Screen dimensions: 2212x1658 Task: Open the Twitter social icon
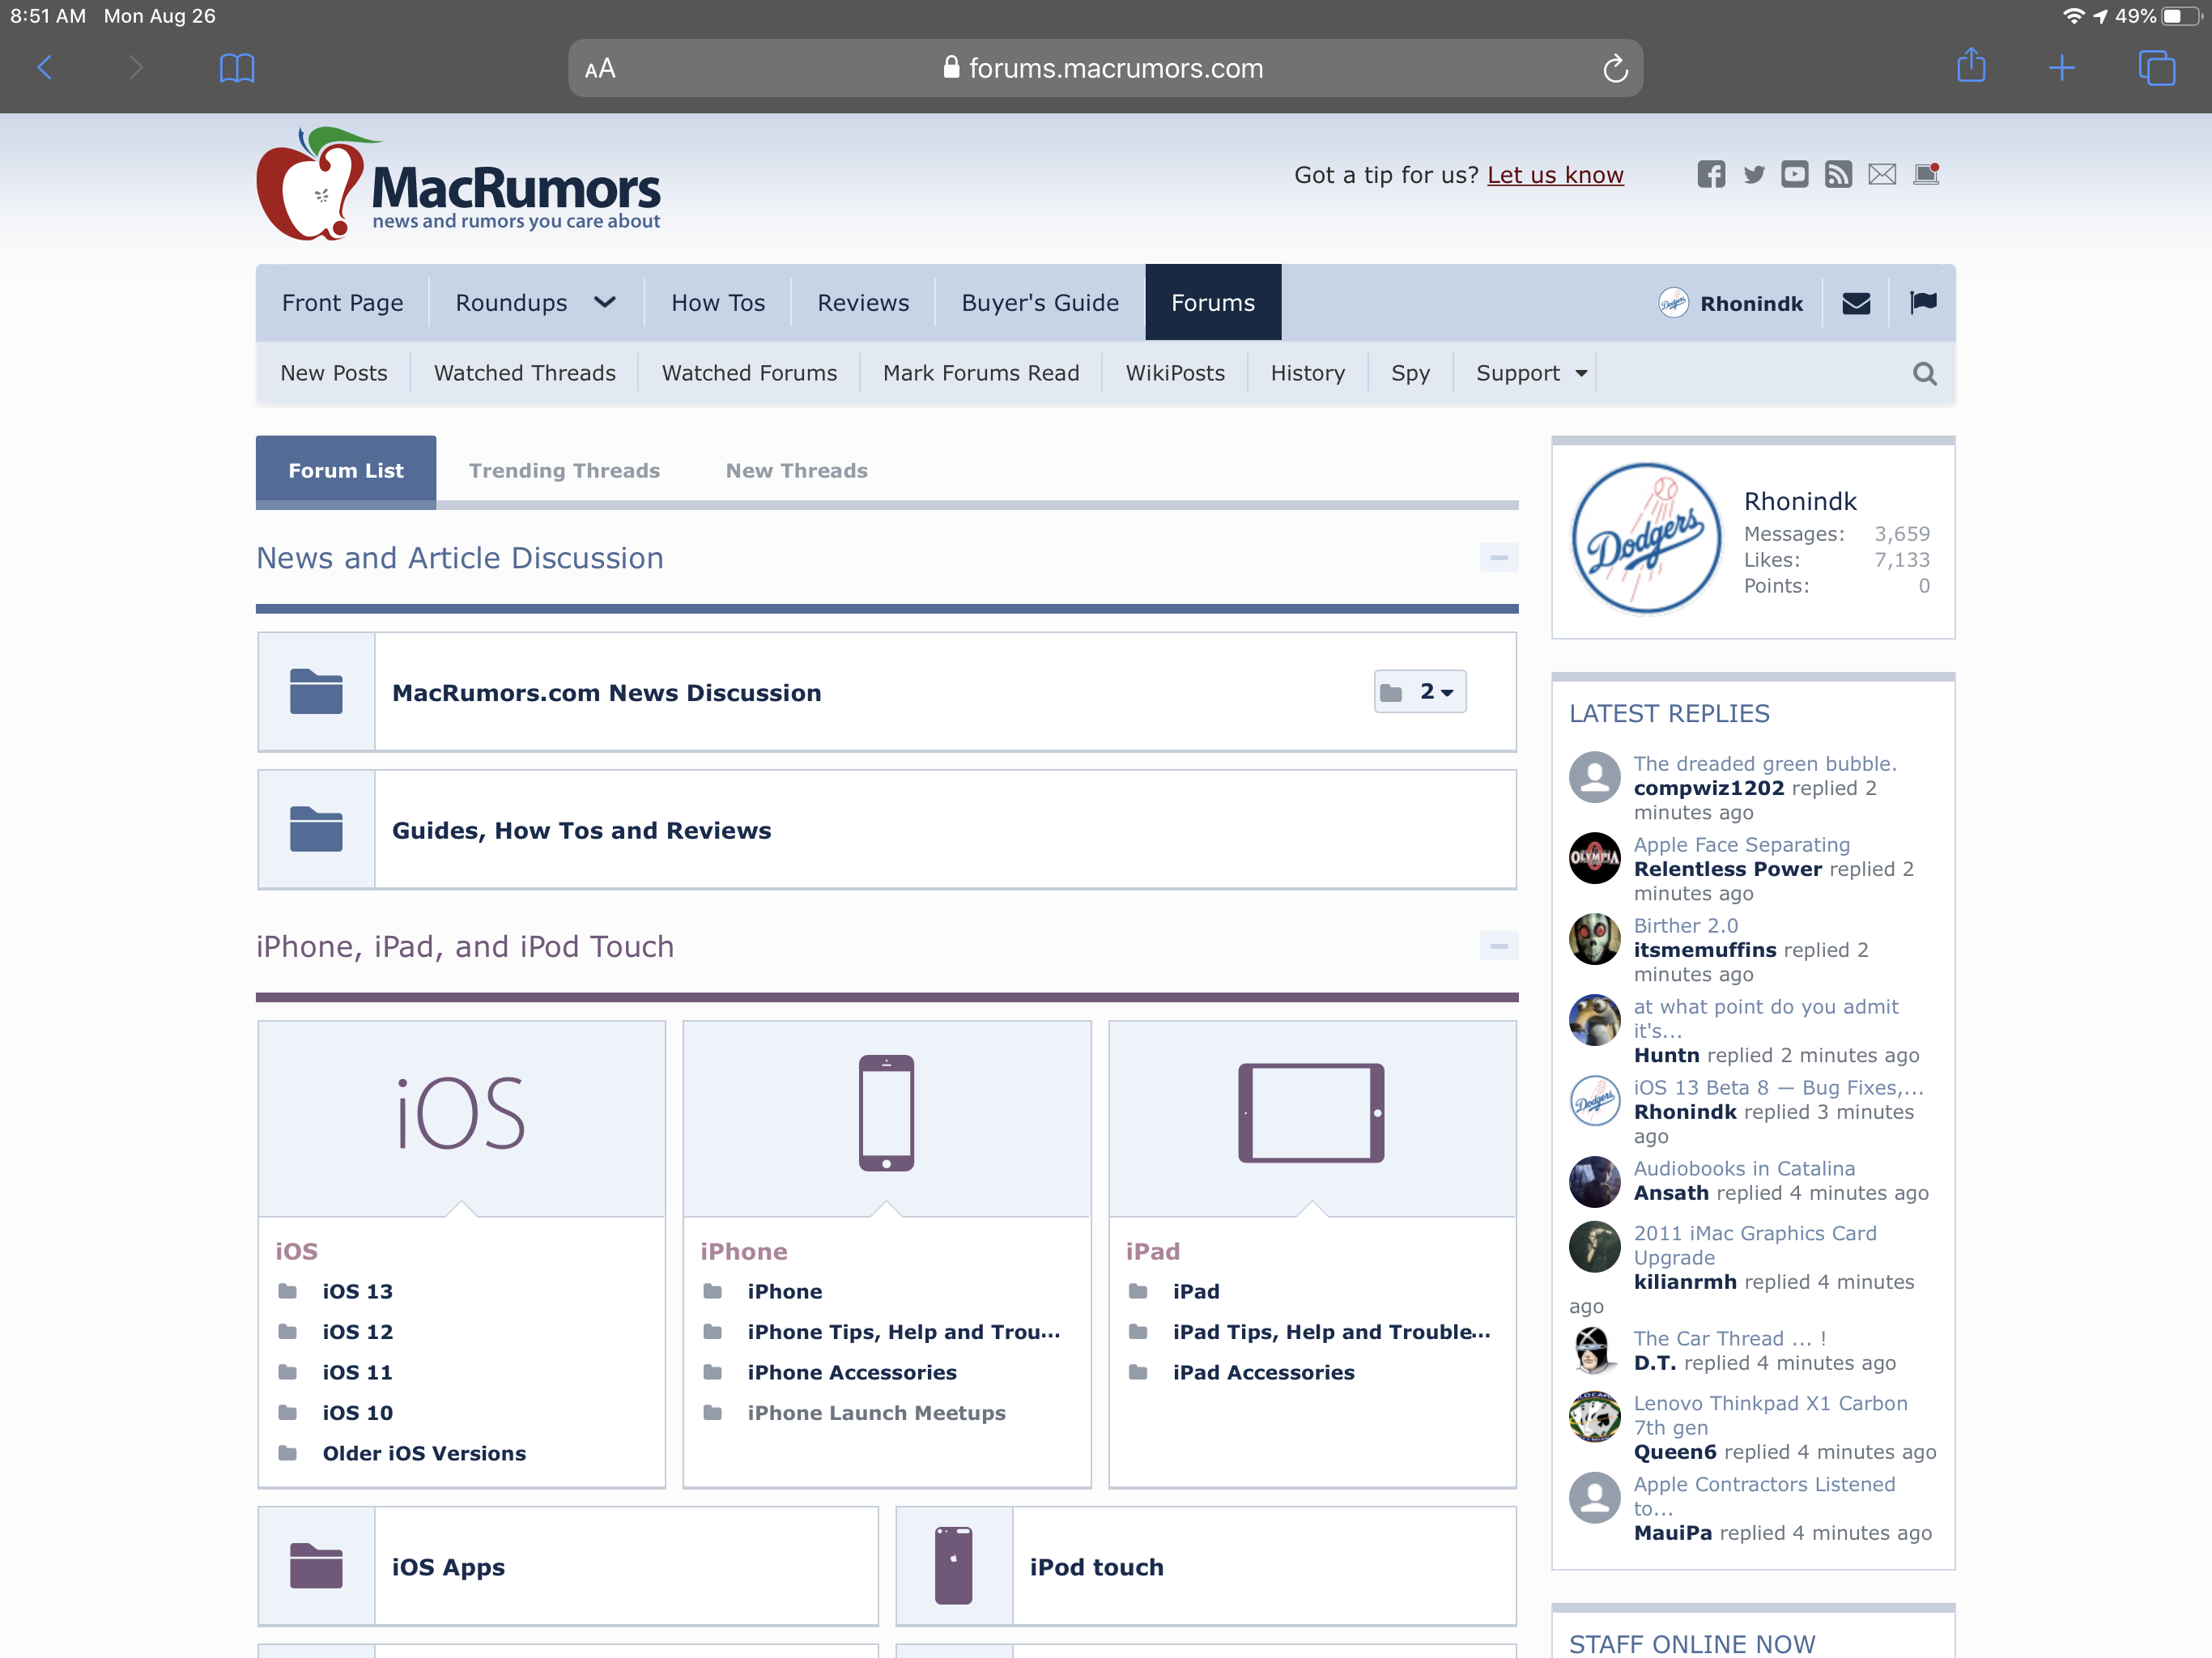point(1754,175)
